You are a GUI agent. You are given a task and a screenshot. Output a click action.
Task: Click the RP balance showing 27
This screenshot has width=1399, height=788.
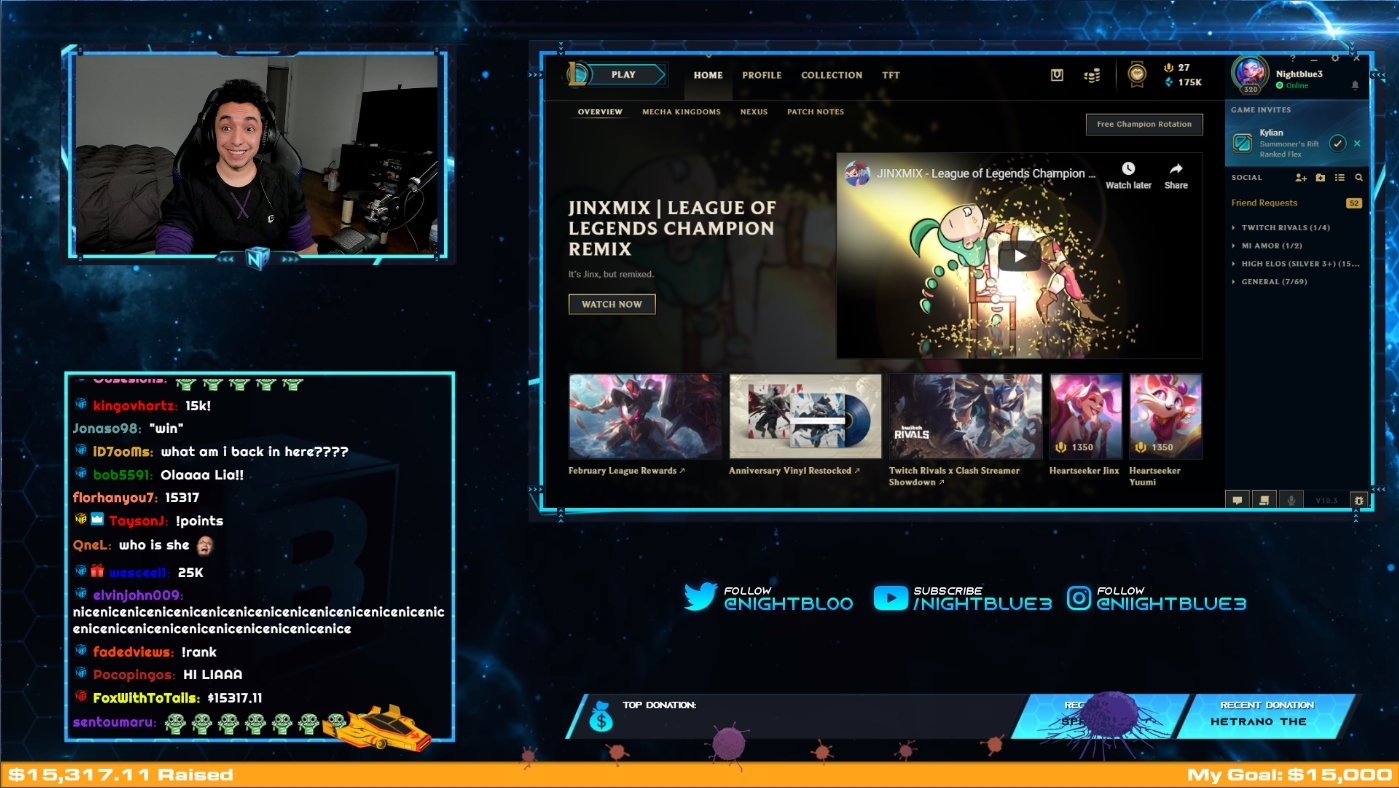click(x=1177, y=68)
